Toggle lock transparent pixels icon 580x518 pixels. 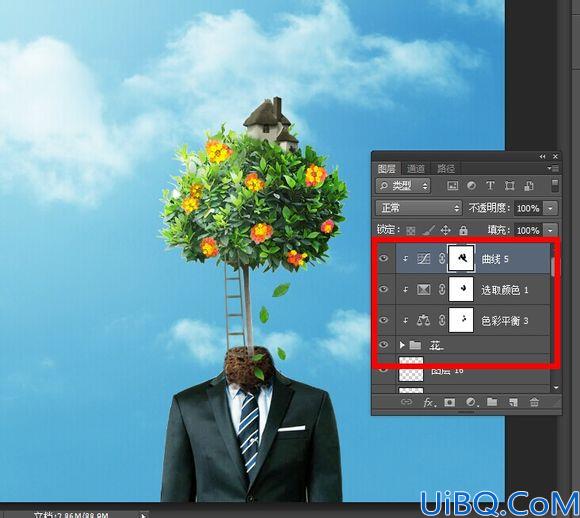(411, 231)
